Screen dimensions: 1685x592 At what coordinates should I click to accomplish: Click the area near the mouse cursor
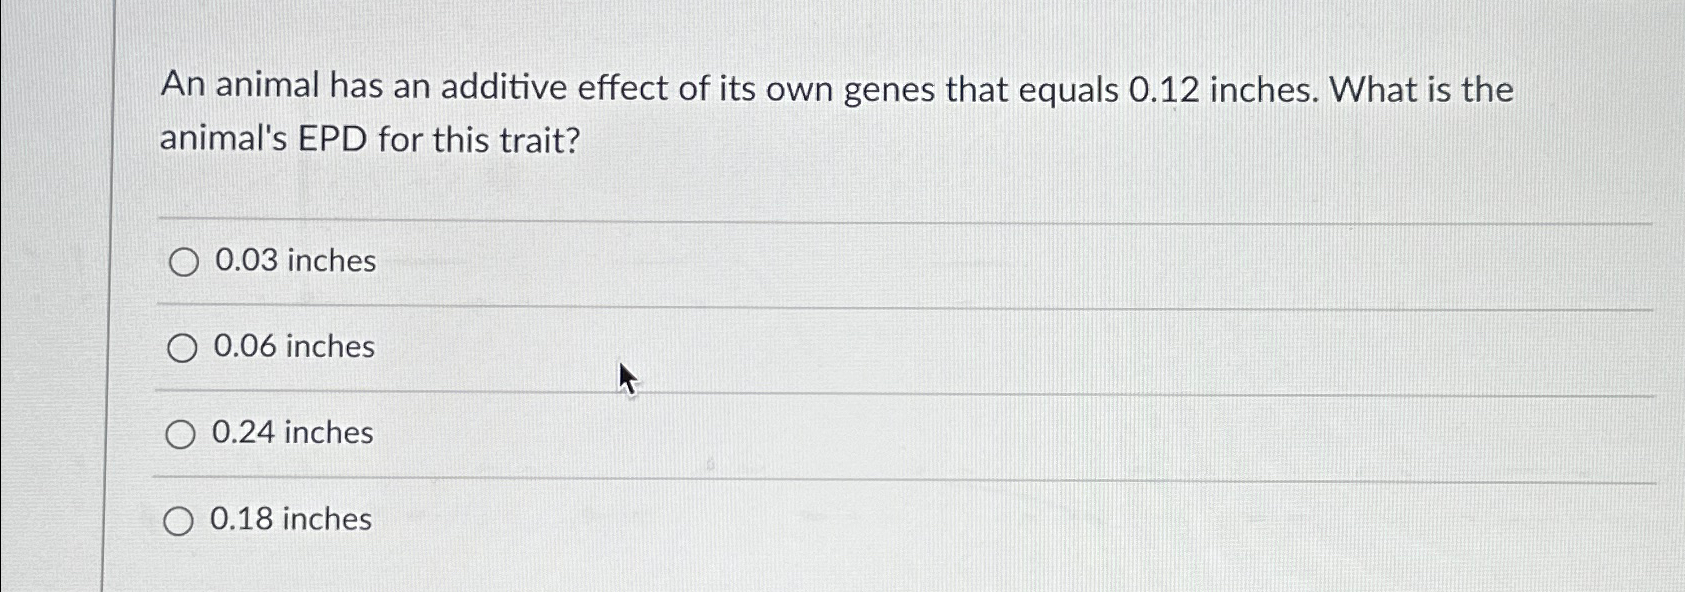(625, 377)
